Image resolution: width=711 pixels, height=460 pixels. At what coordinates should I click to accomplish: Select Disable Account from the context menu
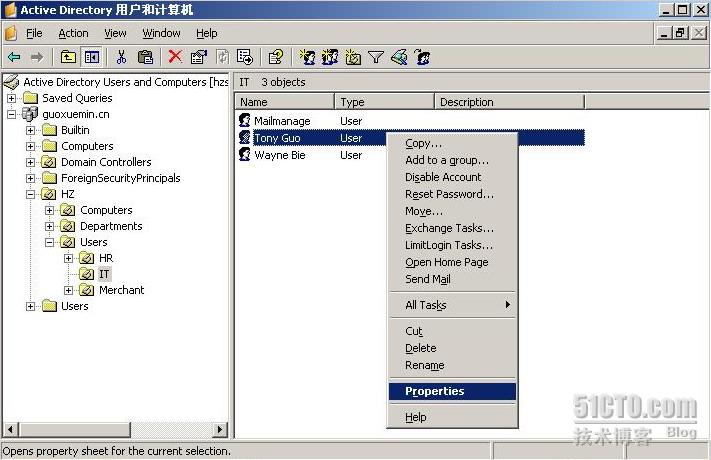click(x=453, y=177)
